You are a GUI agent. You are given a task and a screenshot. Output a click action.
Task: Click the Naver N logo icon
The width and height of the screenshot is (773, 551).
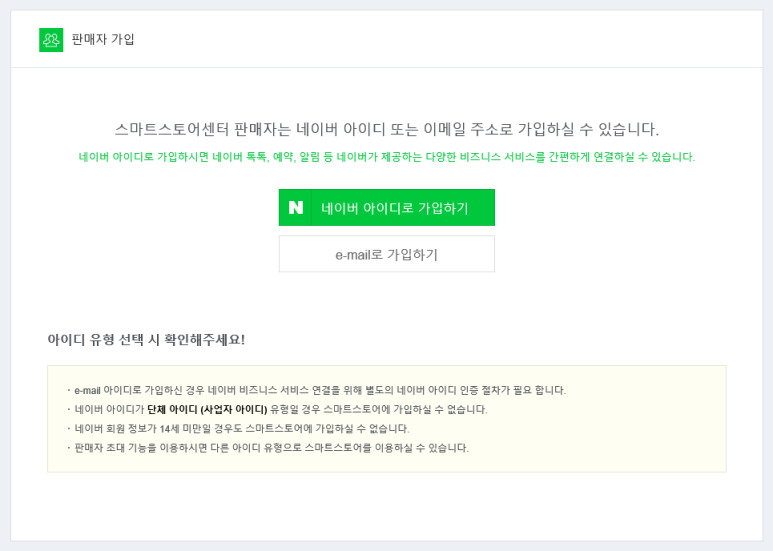(x=296, y=207)
